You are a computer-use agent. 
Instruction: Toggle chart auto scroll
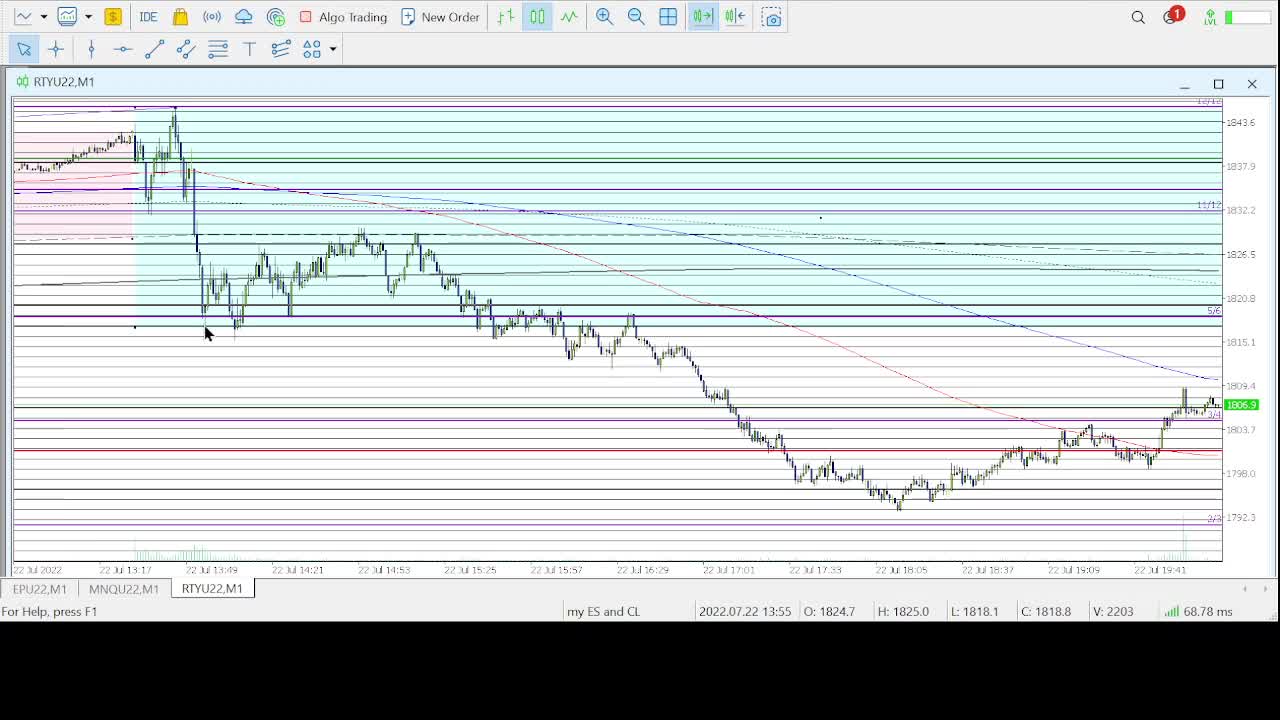tap(703, 17)
